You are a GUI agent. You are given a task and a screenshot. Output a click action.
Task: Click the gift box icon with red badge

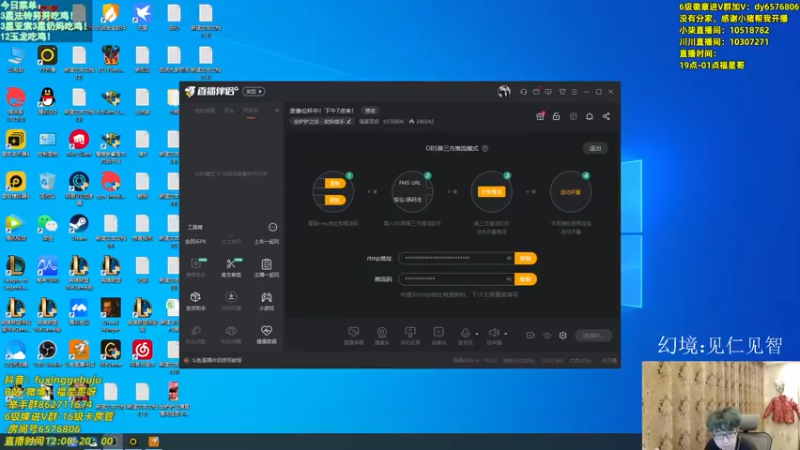(x=540, y=116)
